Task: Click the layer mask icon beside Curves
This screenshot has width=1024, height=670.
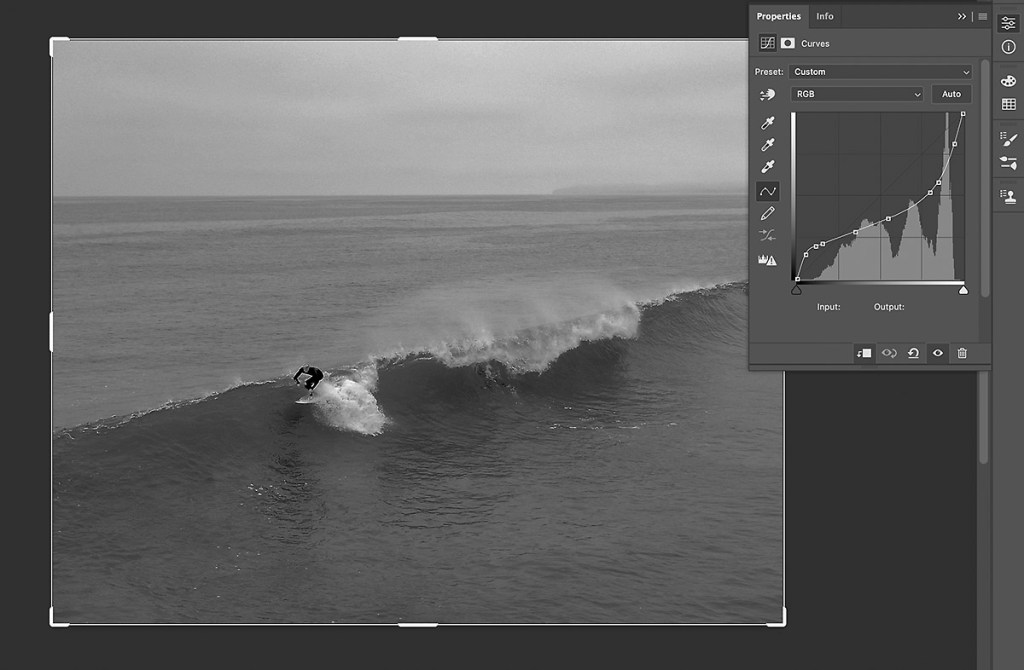Action: (x=788, y=43)
